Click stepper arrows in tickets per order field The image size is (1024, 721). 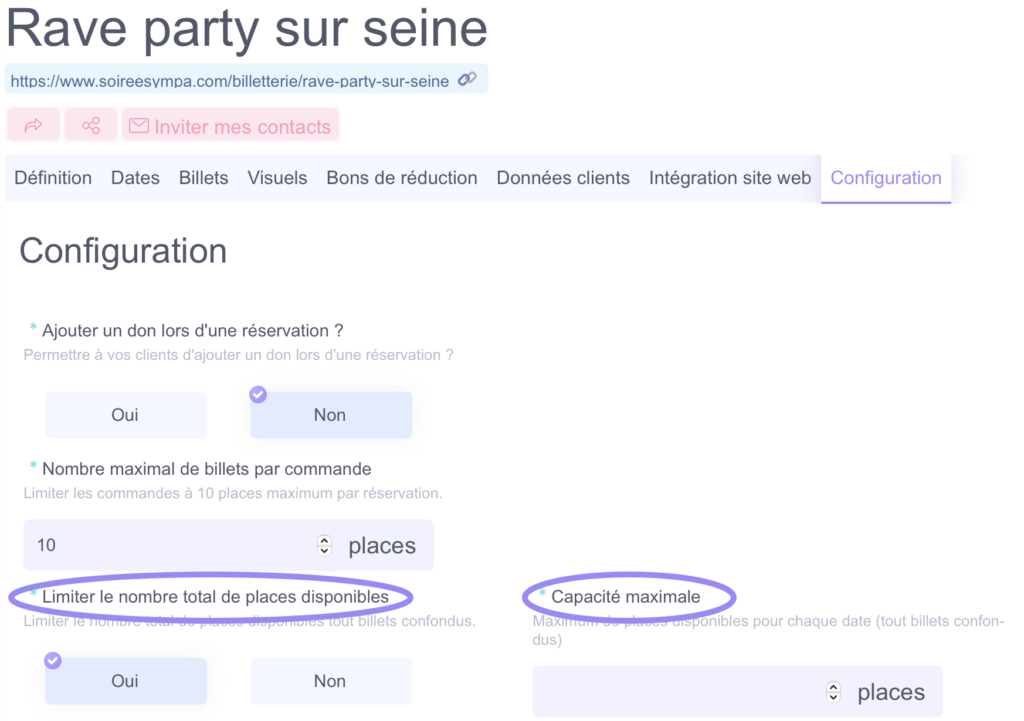coord(324,545)
